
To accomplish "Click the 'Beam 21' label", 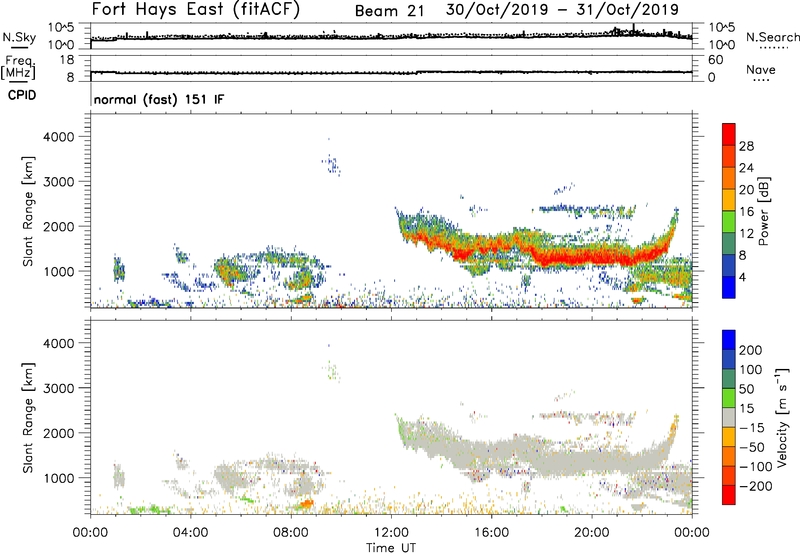I will (x=389, y=11).
